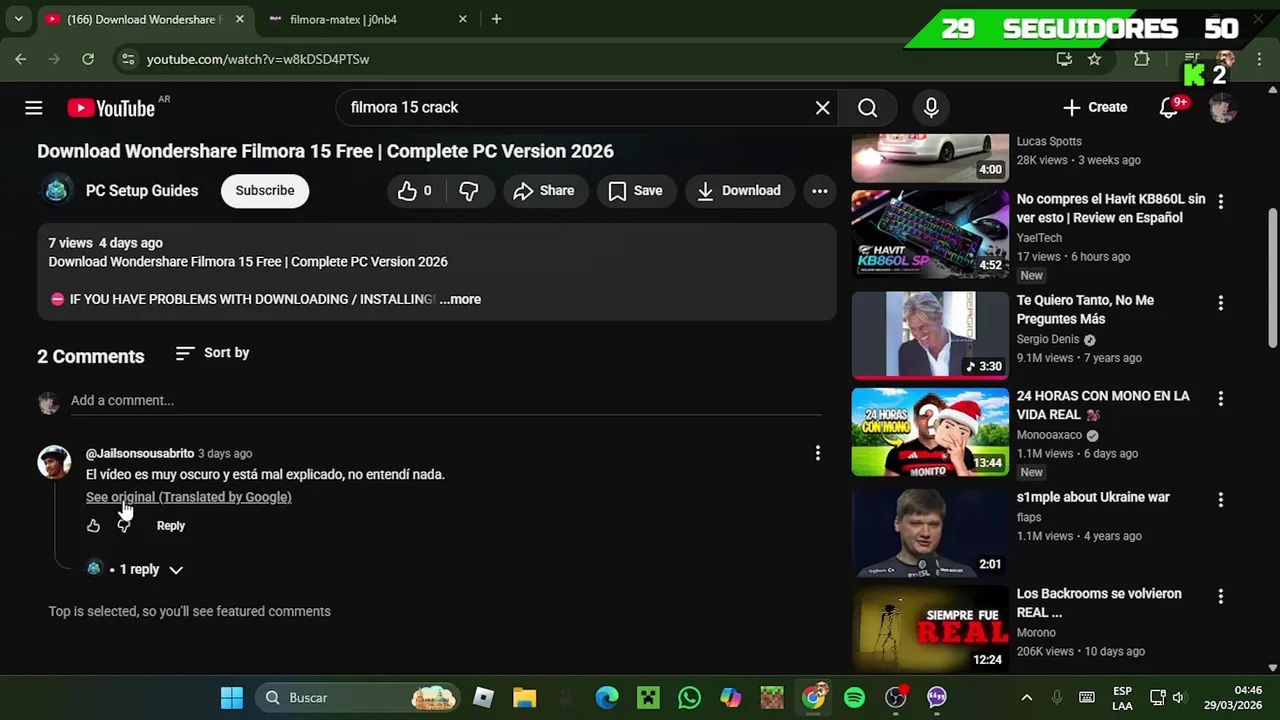Open the taskbar volume control
Screen dimensions: 1280x720
click(1178, 697)
